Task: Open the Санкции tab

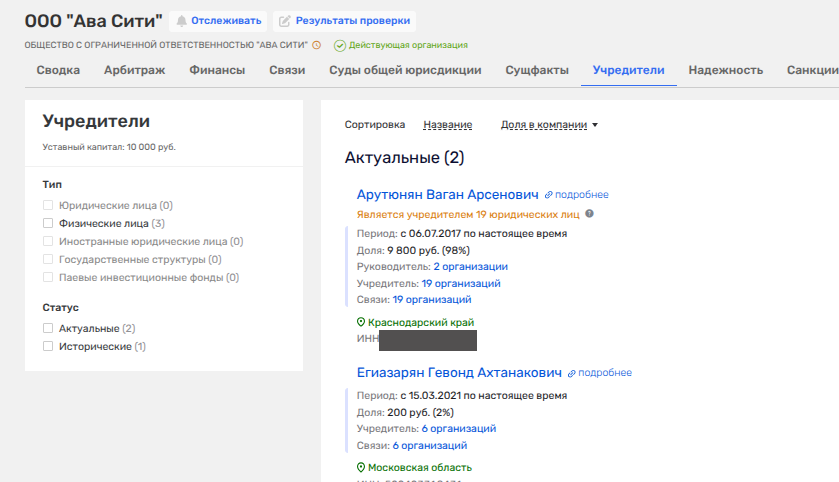Action: pos(813,70)
